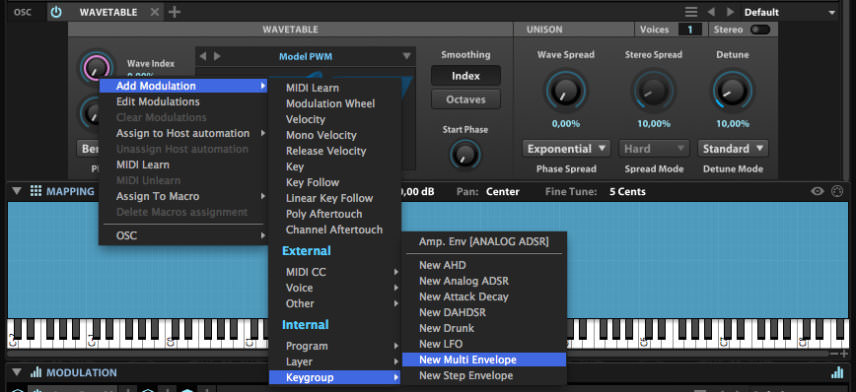Select Key Follow source
This screenshot has width=856, height=392.
[x=335, y=182]
